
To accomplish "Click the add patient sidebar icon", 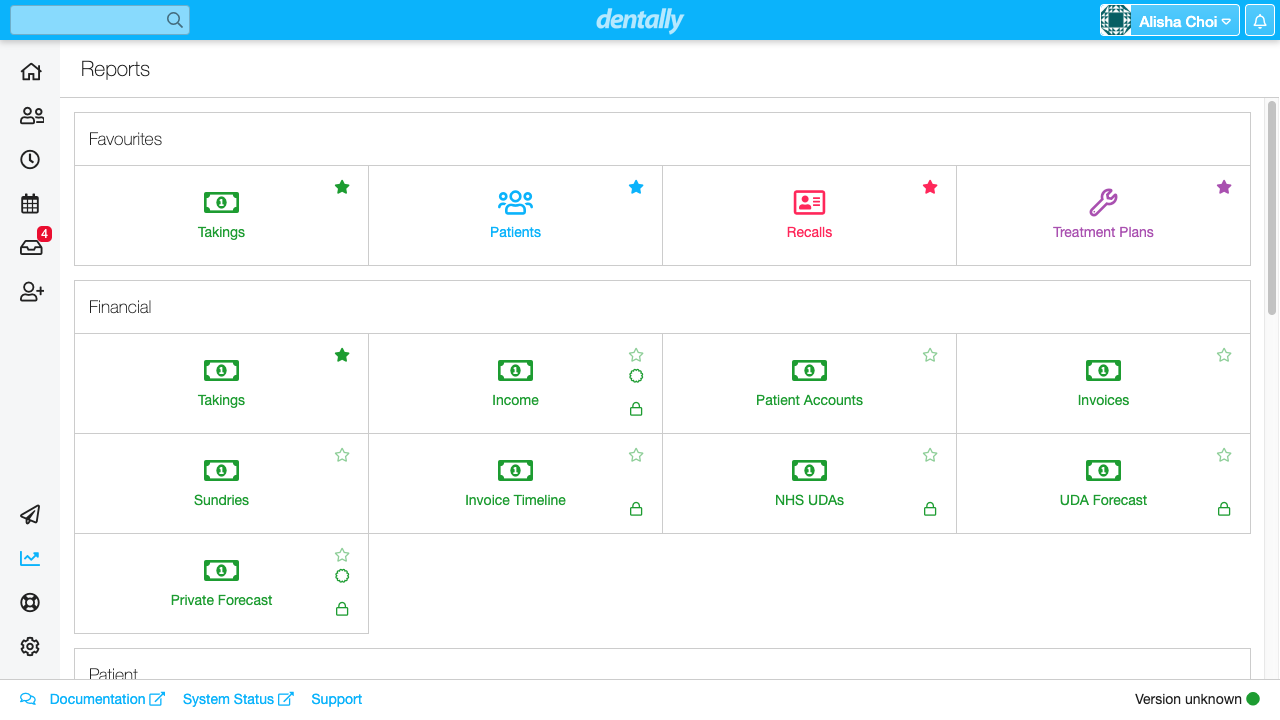I will pyautogui.click(x=31, y=292).
